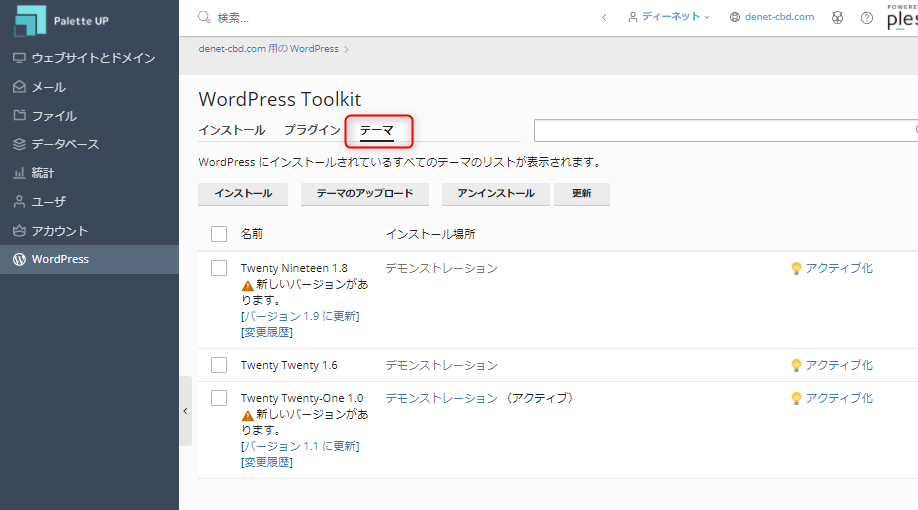Toggle the select-all checkbox in header
Viewport: 918px width, 510px height.
click(219, 234)
